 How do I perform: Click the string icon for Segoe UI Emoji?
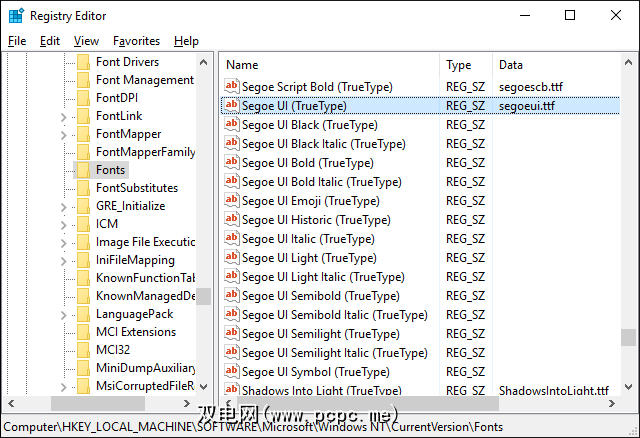pyautogui.click(x=231, y=200)
